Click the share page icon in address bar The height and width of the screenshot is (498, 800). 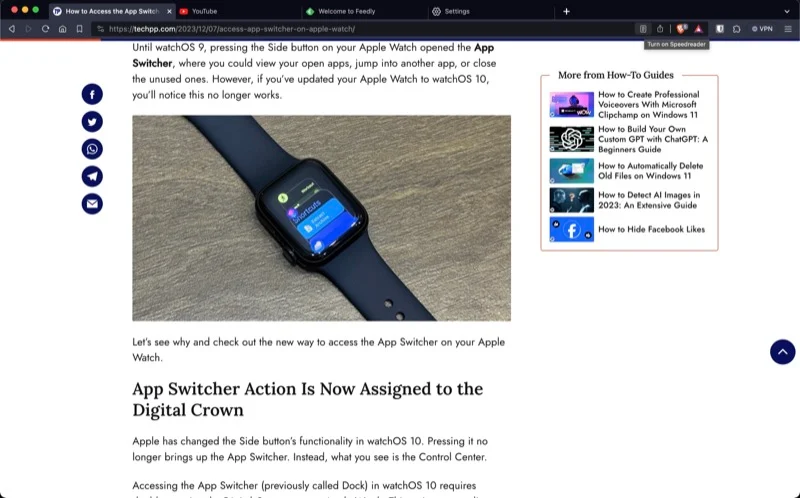[660, 29]
